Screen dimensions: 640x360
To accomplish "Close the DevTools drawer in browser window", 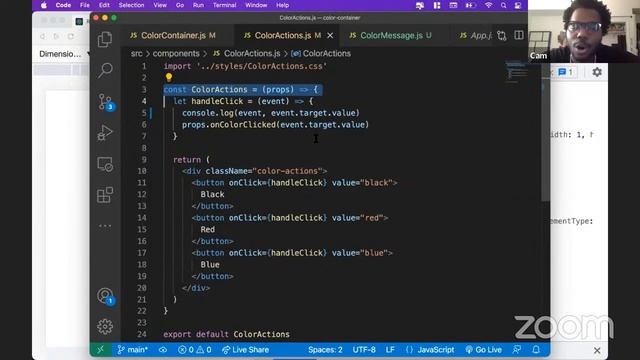I will coord(597,350).
